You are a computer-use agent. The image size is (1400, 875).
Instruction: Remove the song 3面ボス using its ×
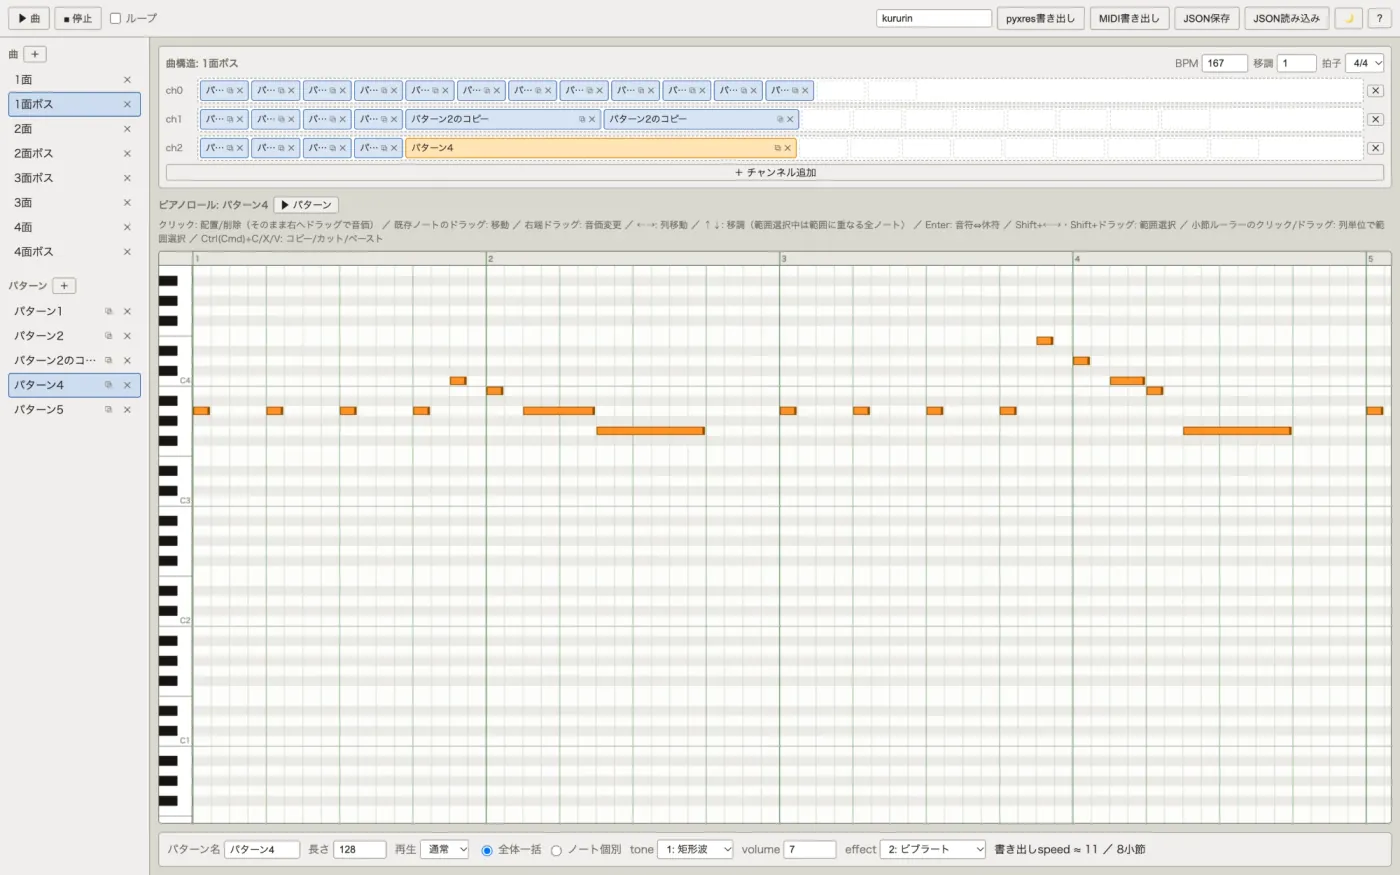[127, 178]
